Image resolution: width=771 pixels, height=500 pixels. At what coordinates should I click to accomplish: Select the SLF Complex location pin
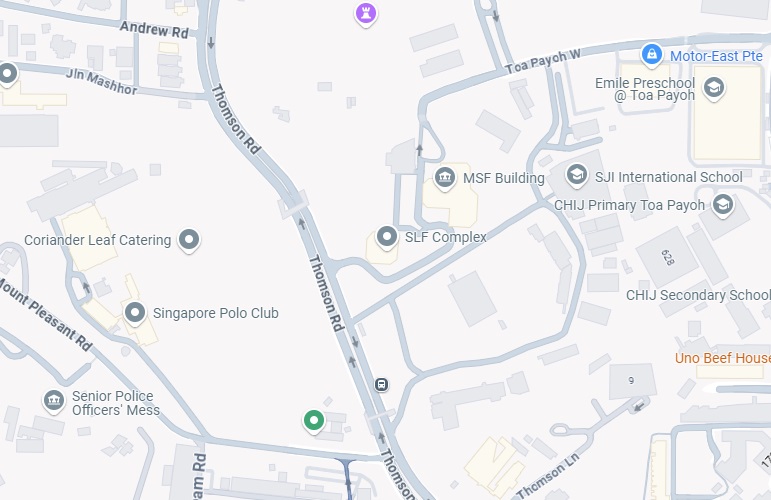[x=387, y=237]
